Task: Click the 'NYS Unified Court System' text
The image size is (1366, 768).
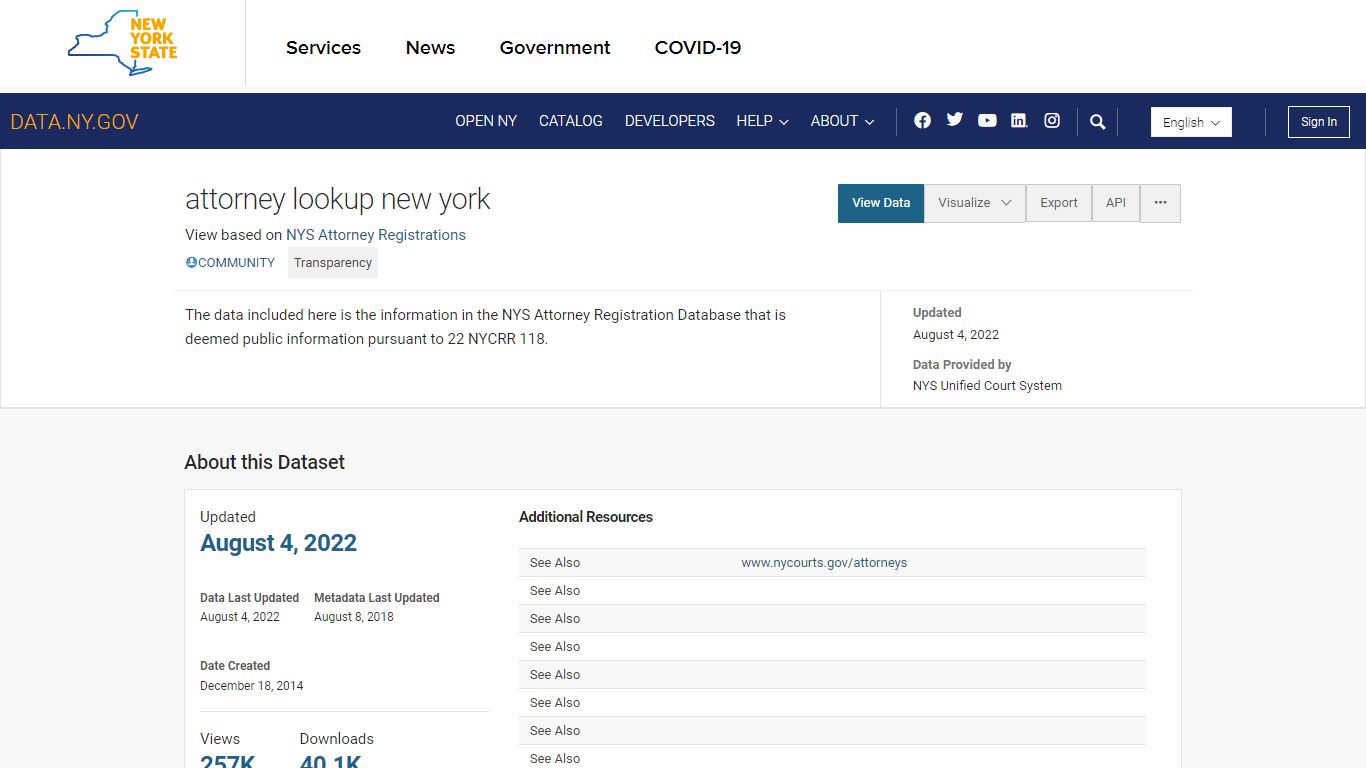Action: pyautogui.click(x=987, y=386)
